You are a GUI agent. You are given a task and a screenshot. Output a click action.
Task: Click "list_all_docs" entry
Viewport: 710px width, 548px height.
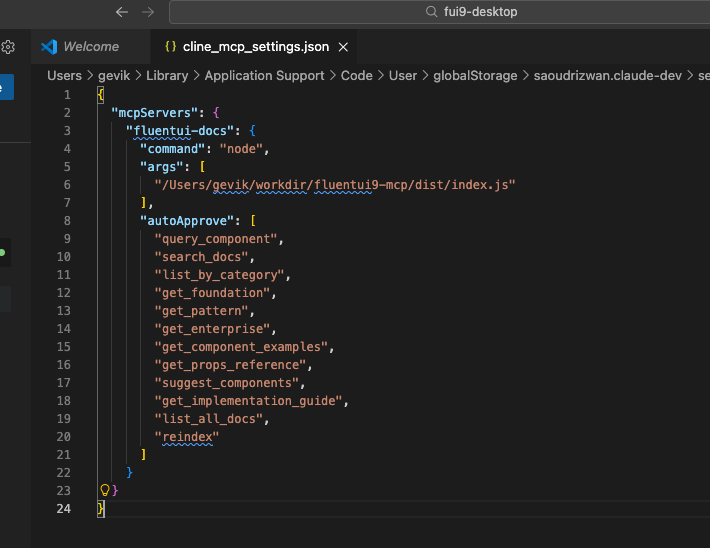(209, 419)
